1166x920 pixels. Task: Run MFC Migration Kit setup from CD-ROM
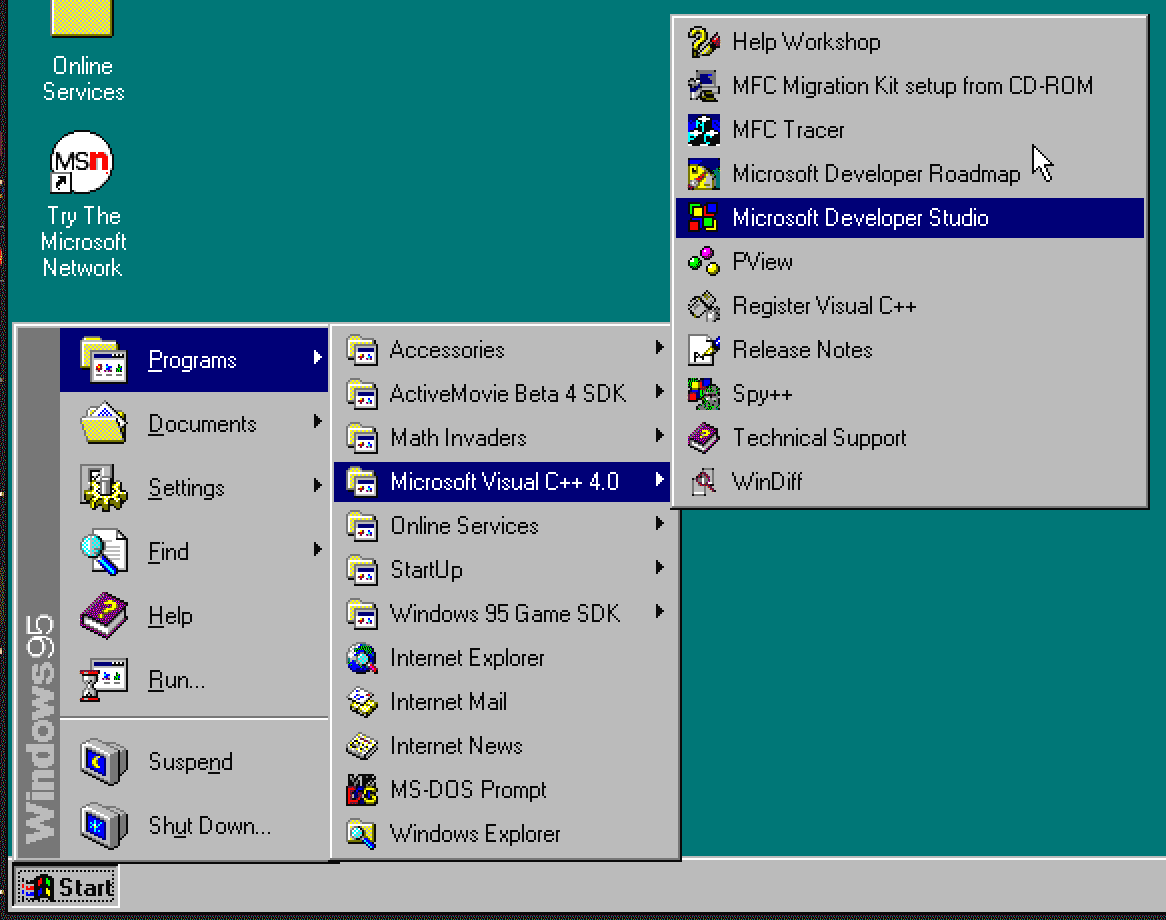[913, 86]
